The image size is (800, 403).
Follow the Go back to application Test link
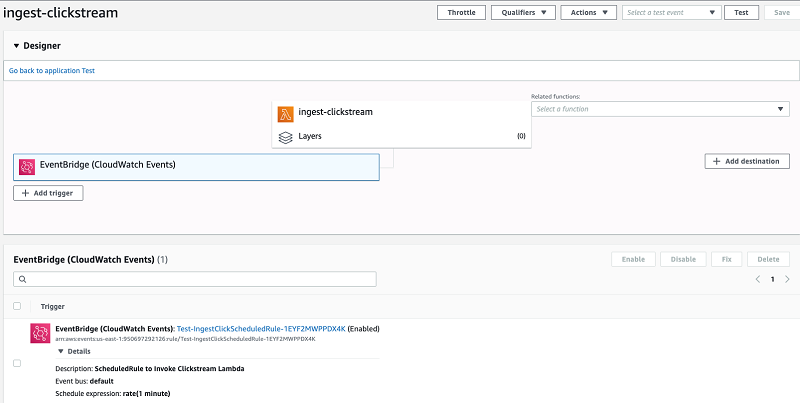(x=52, y=70)
